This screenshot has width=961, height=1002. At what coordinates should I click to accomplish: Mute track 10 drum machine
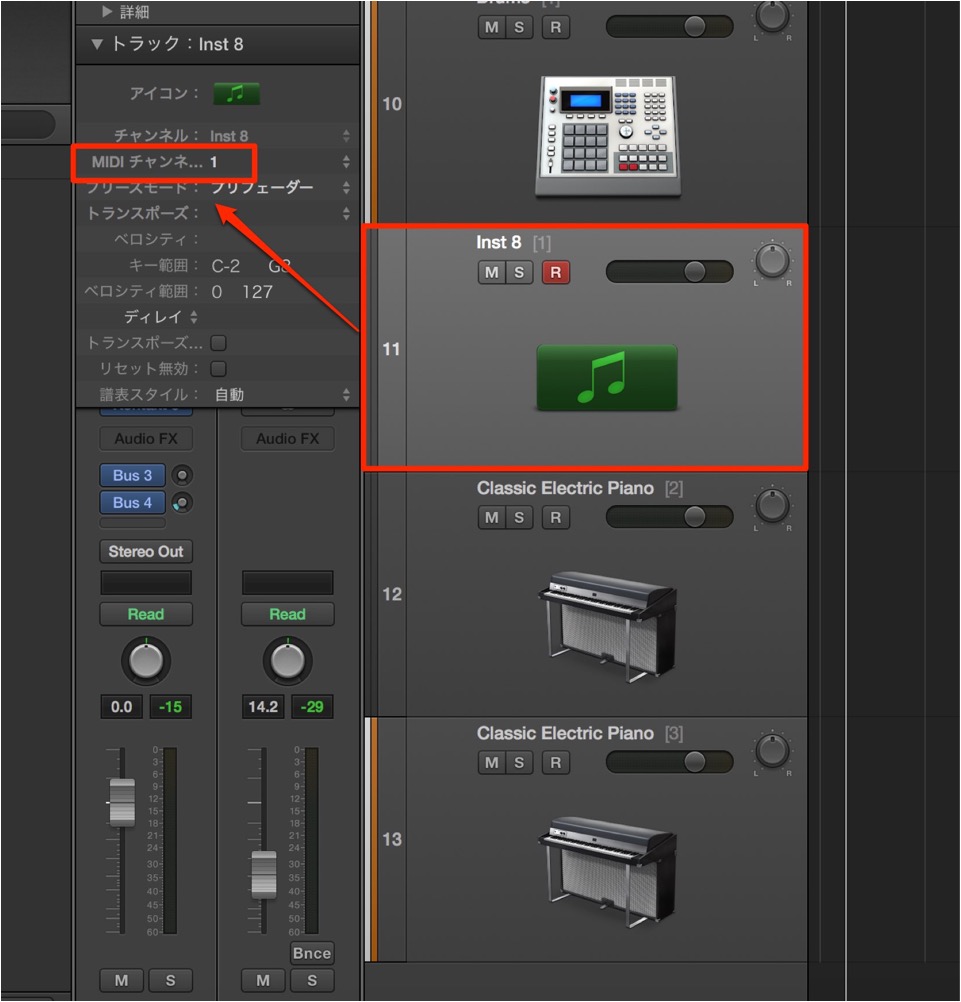coord(491,27)
